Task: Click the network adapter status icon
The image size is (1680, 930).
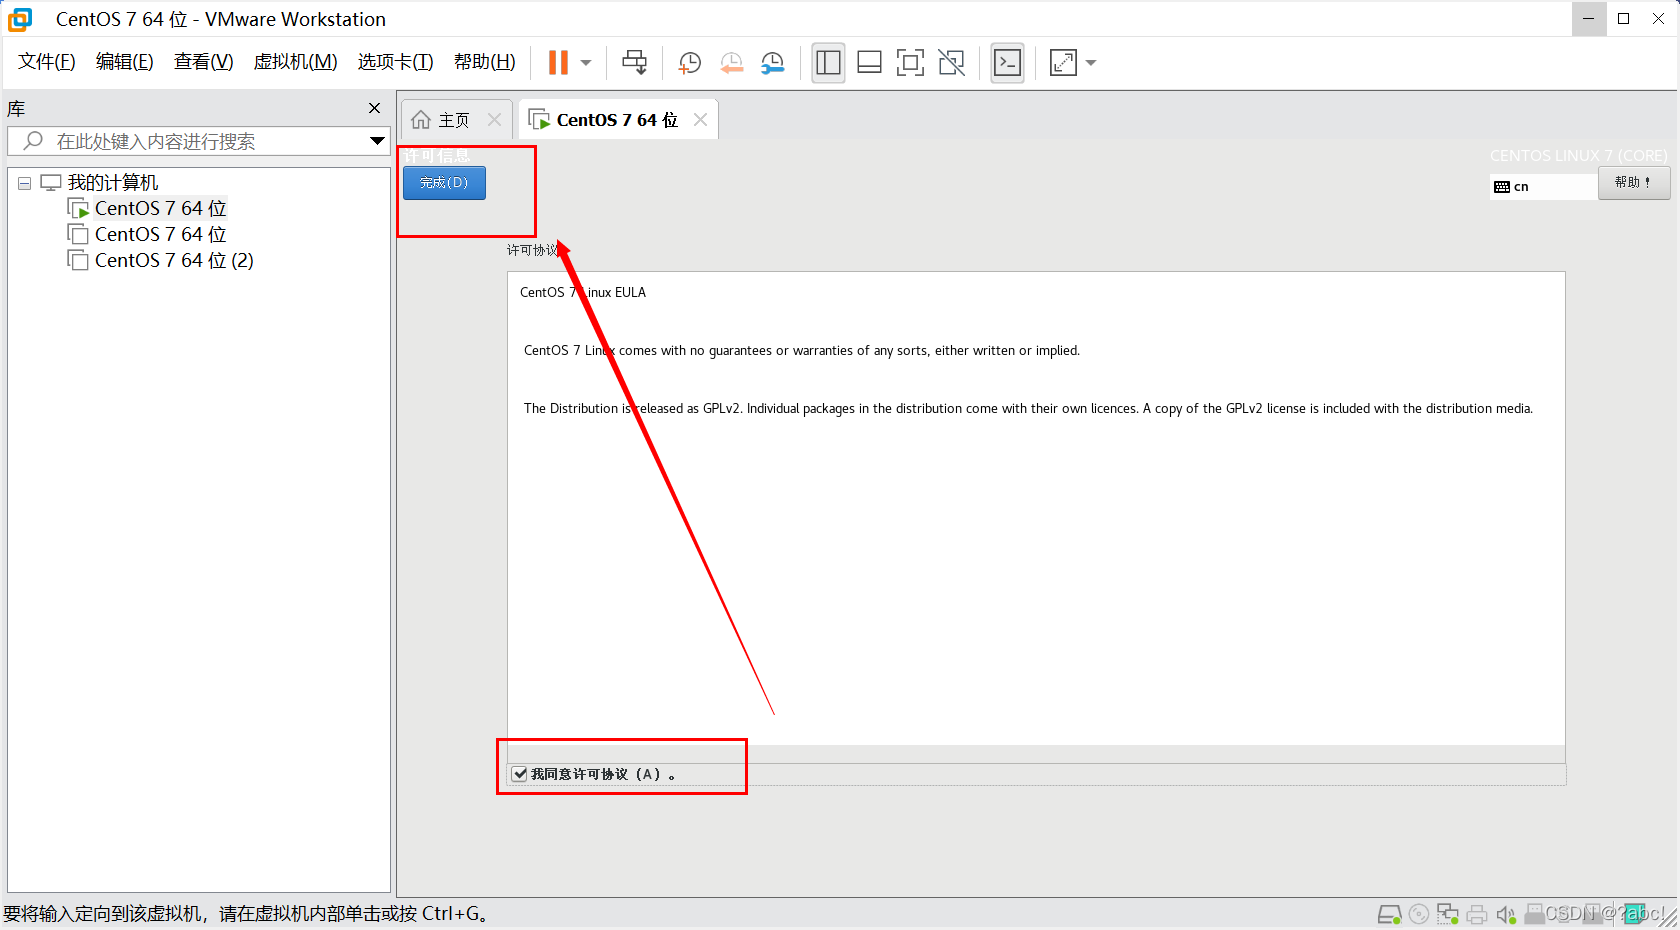Action: coord(1447,914)
